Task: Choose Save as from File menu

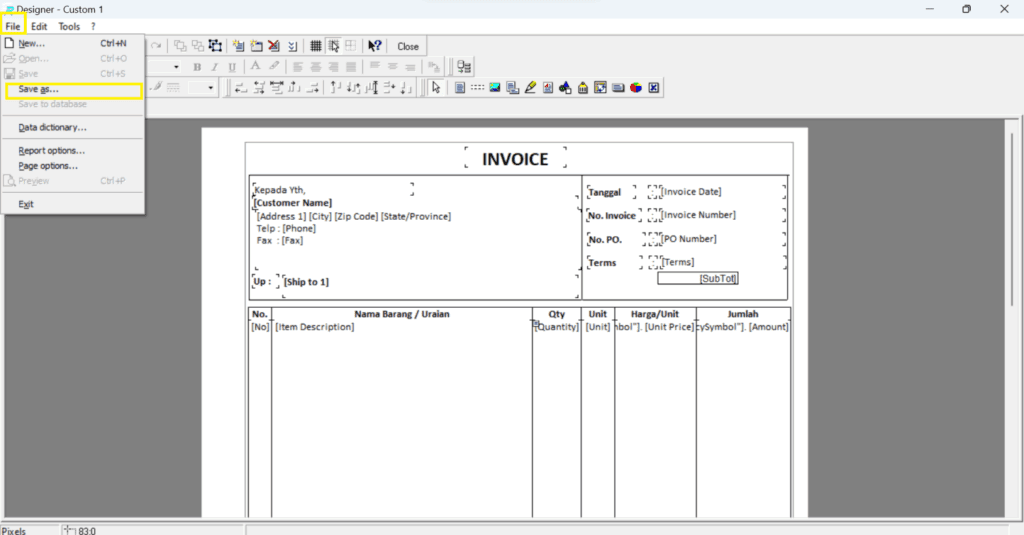Action: tap(39, 89)
